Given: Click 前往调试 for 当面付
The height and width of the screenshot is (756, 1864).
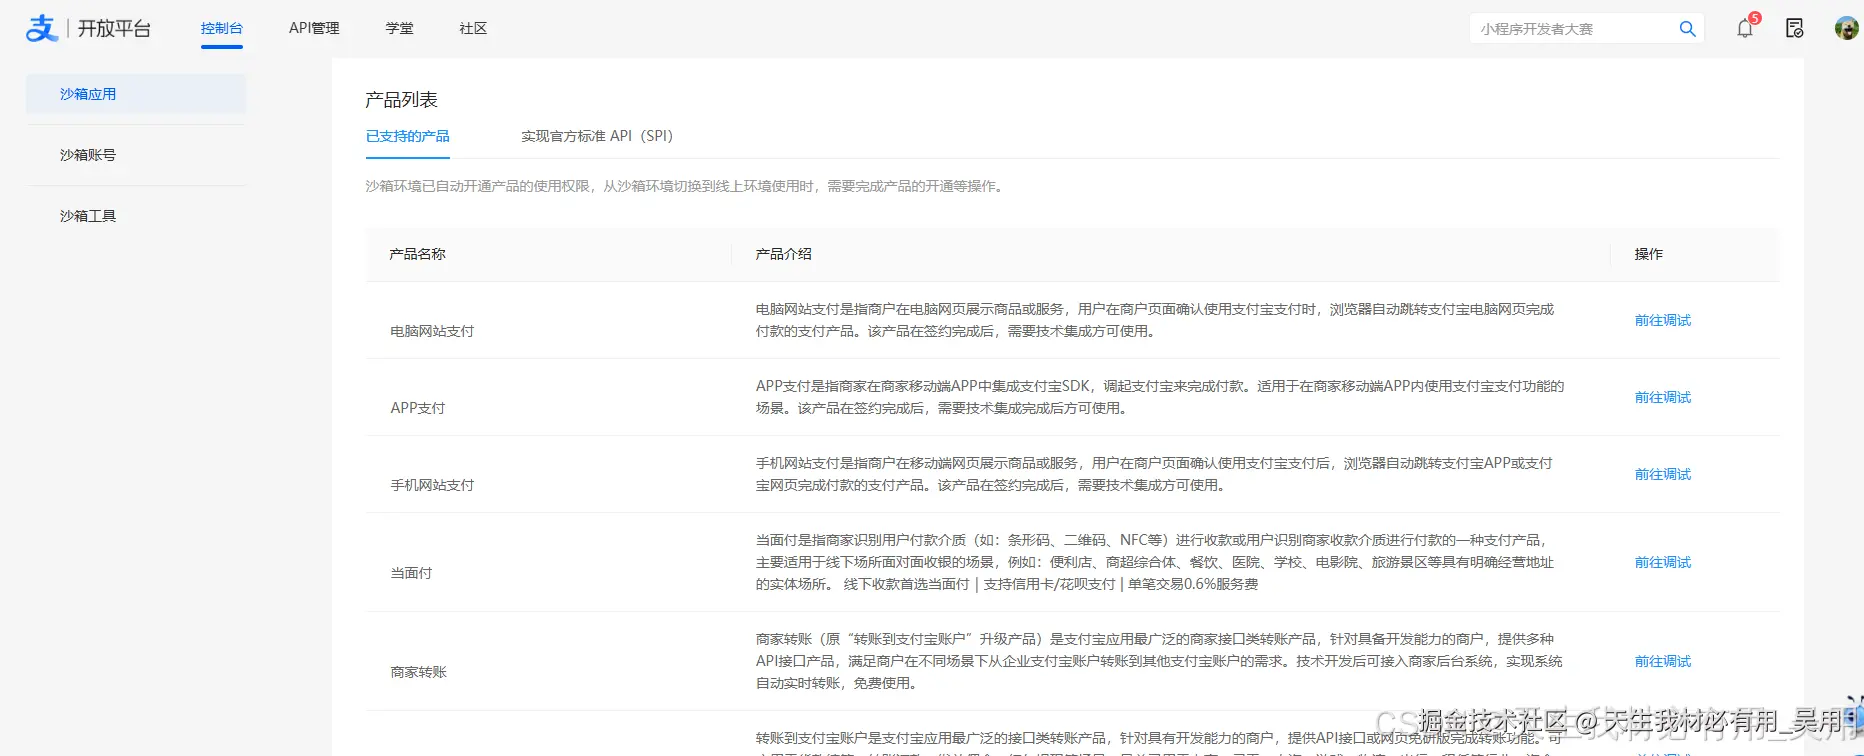Looking at the screenshot, I should click(x=1662, y=562).
